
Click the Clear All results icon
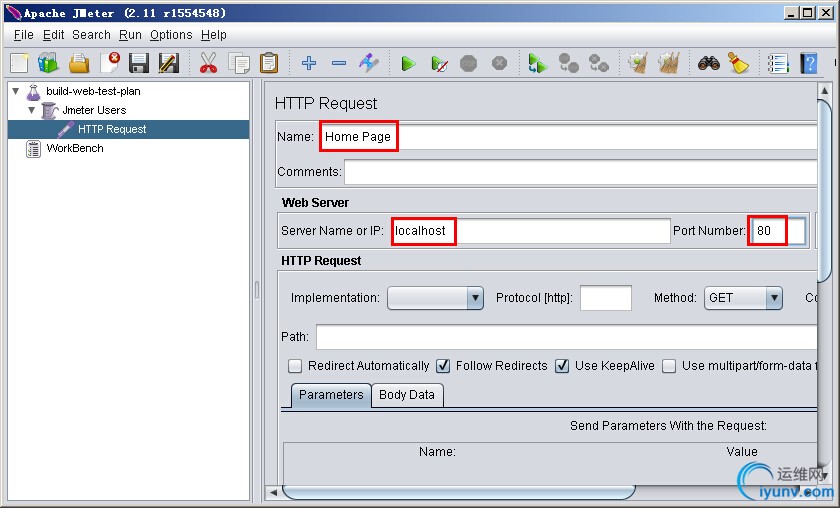669,63
